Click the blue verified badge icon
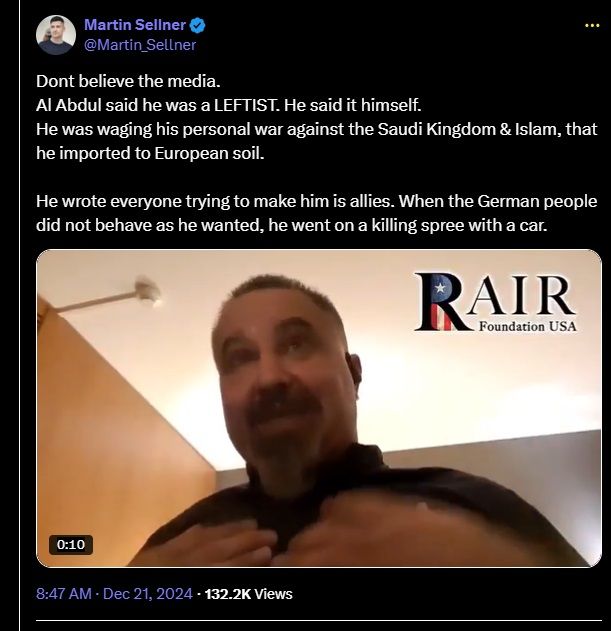Image resolution: width=611 pixels, height=631 pixels. pos(198,25)
